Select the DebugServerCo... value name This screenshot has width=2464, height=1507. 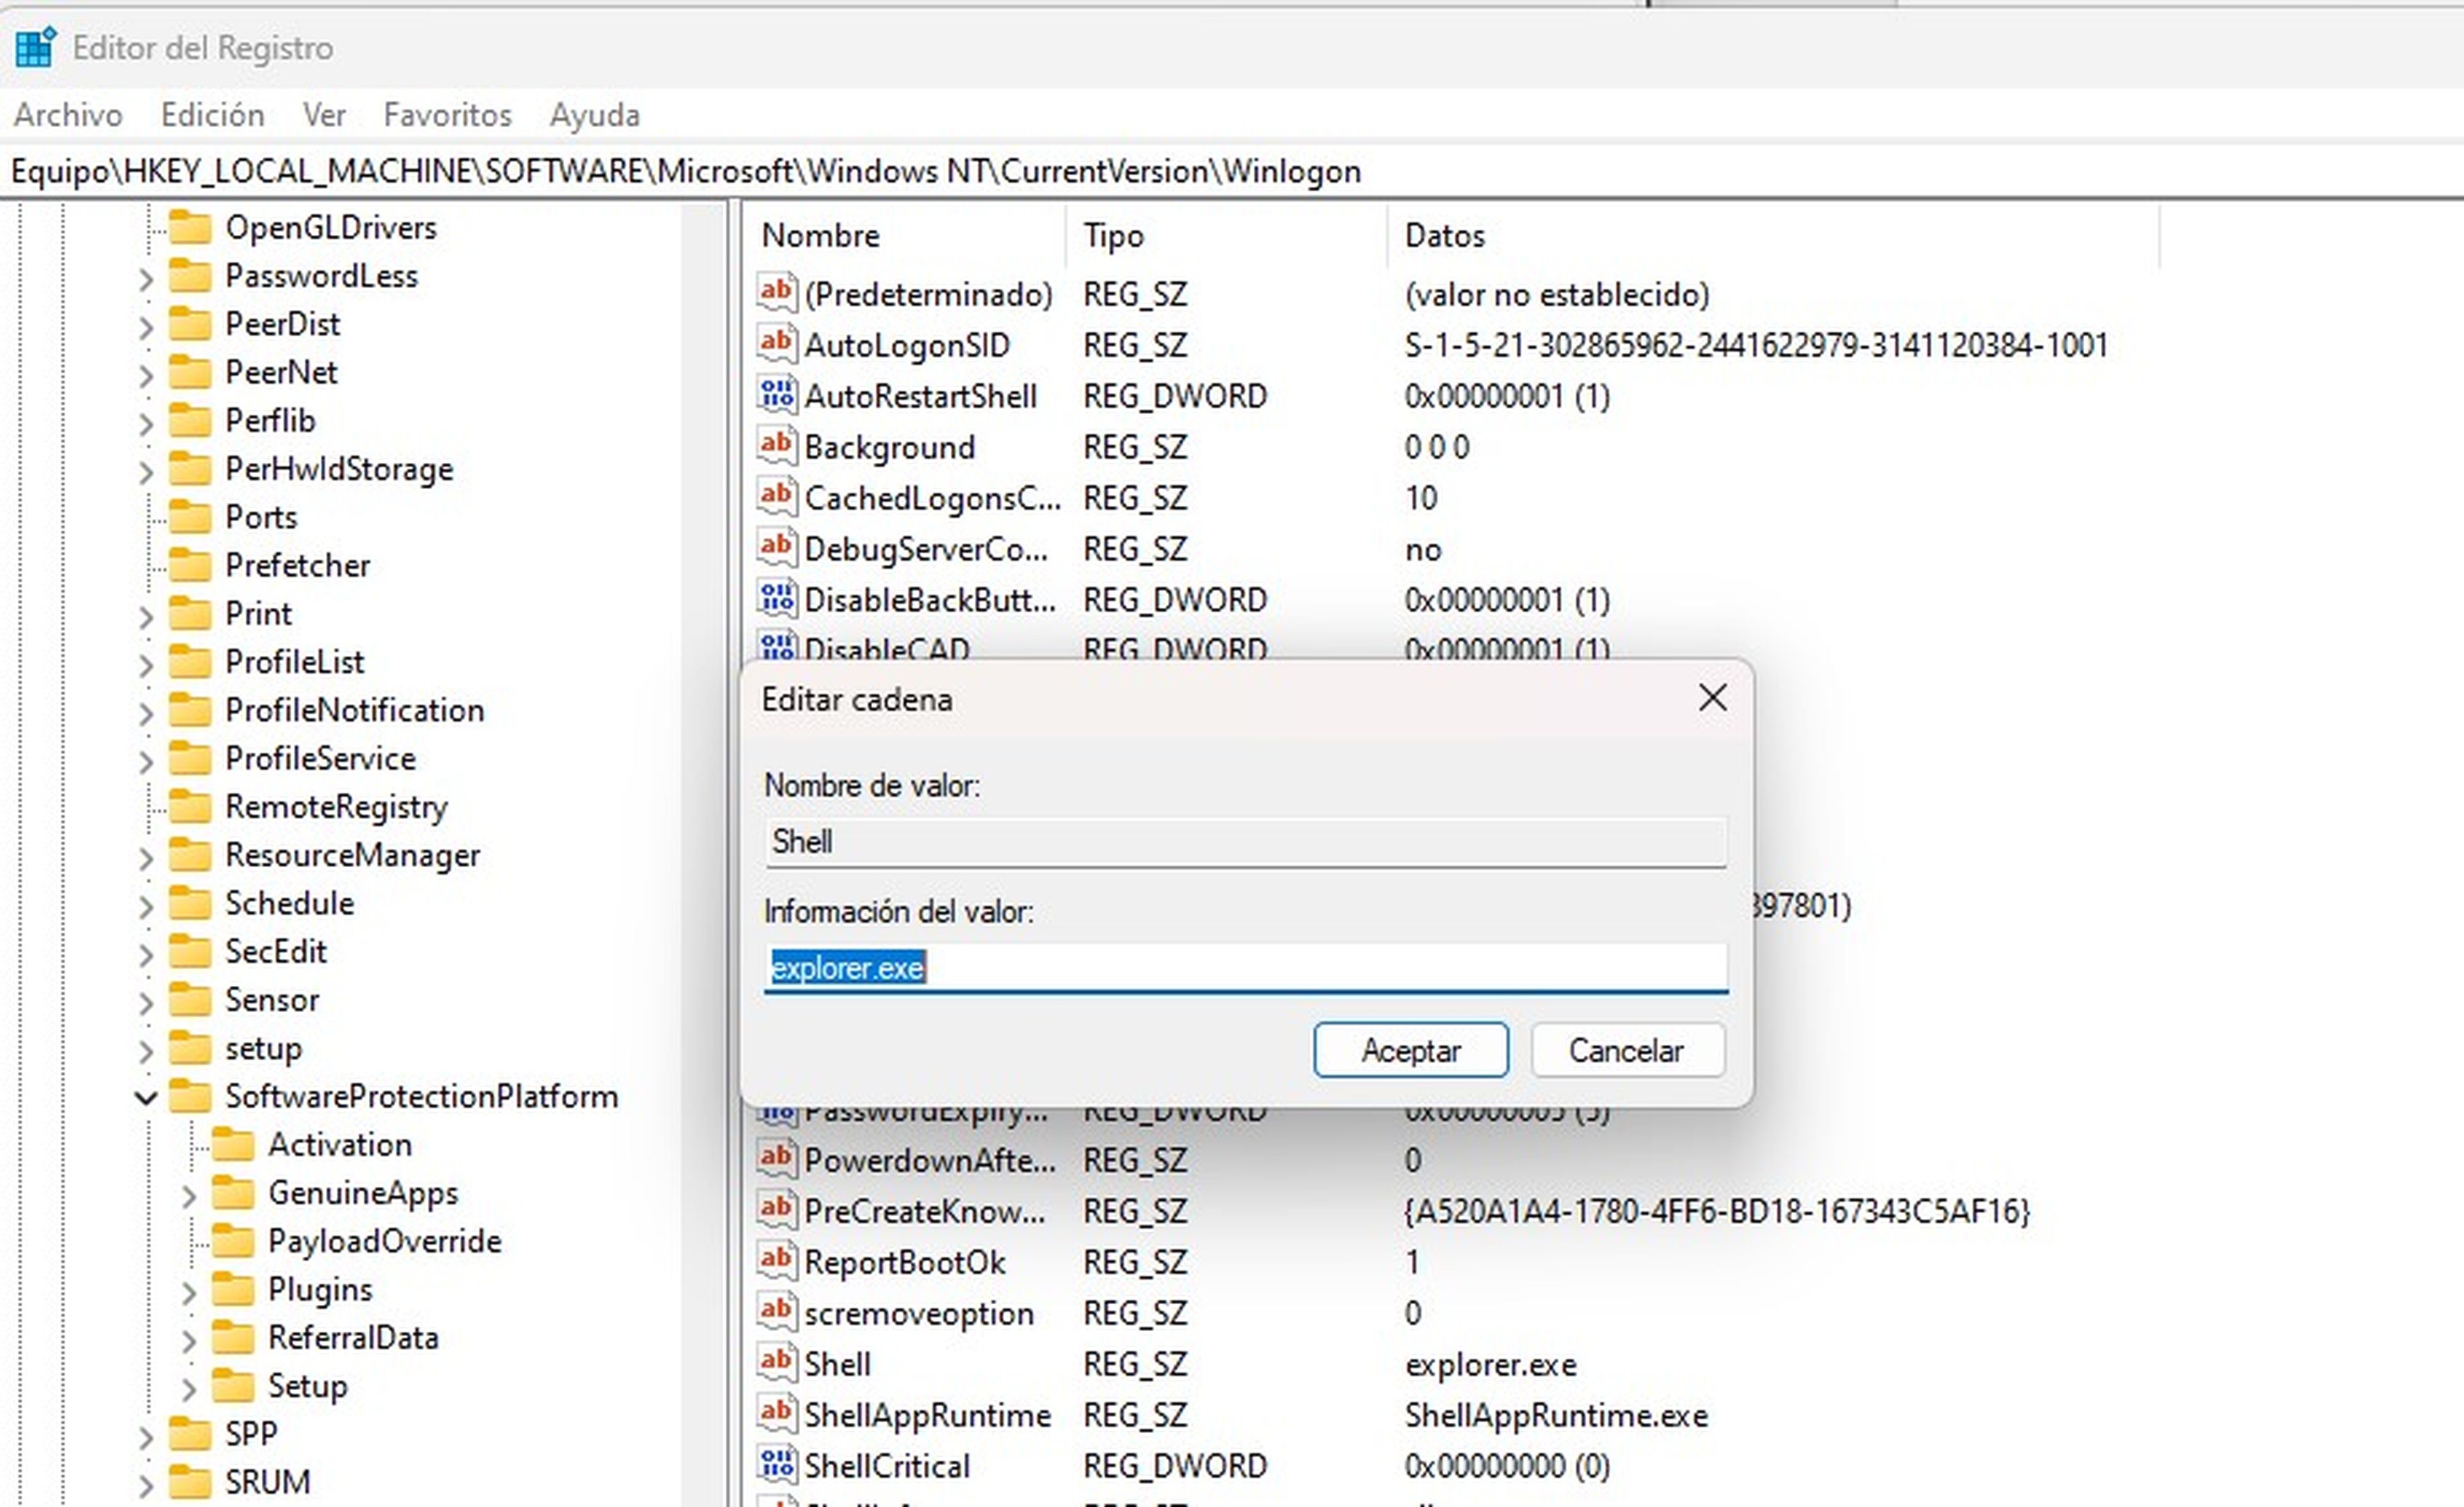926,549
